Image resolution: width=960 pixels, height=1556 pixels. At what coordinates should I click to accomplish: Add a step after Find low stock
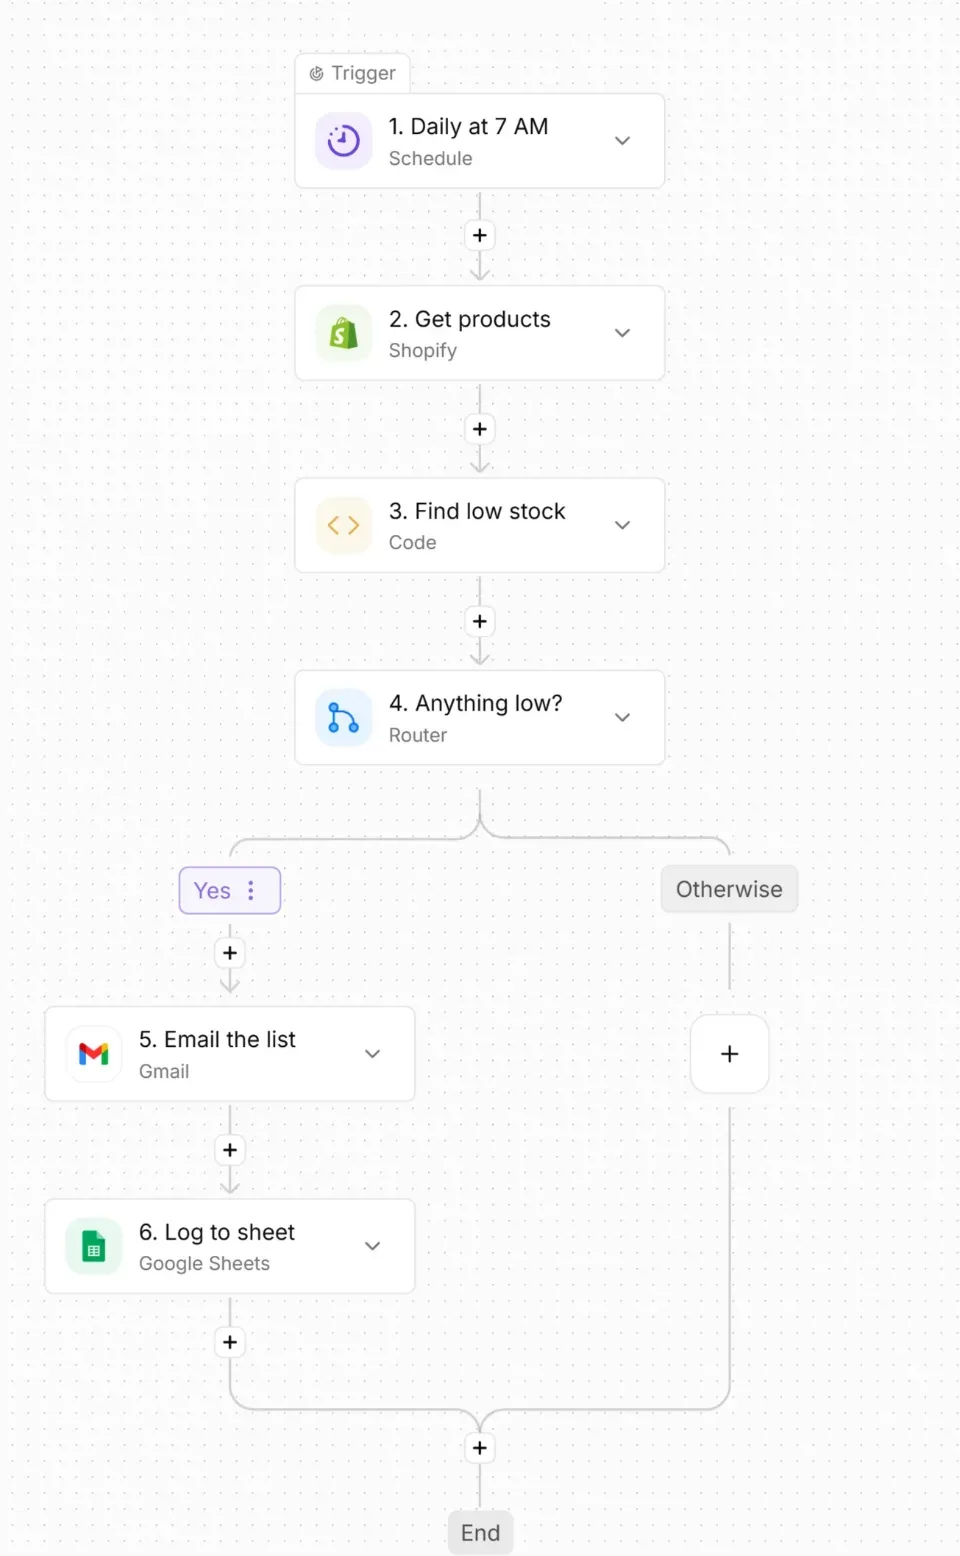pyautogui.click(x=480, y=621)
